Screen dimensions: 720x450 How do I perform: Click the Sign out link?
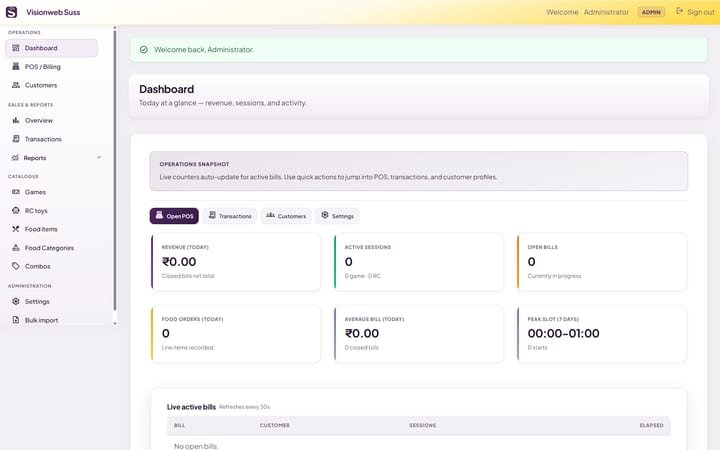coord(695,12)
